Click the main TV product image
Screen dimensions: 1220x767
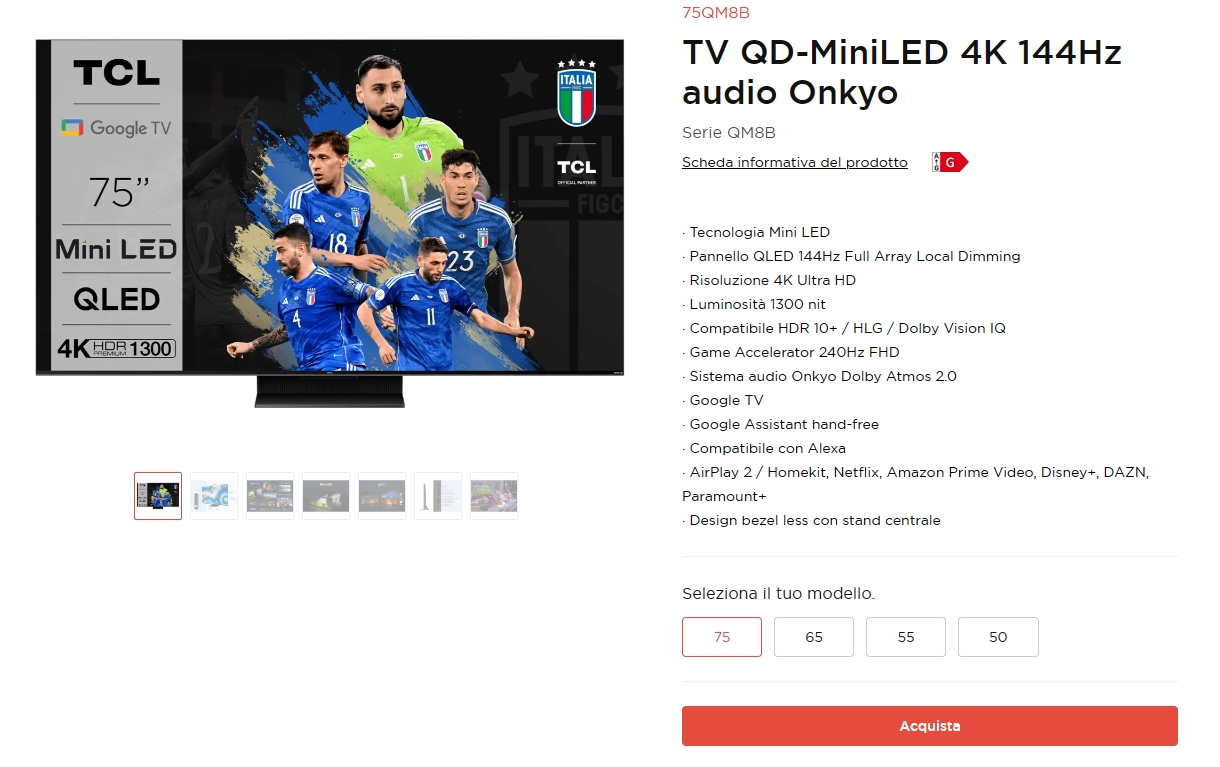pos(330,223)
